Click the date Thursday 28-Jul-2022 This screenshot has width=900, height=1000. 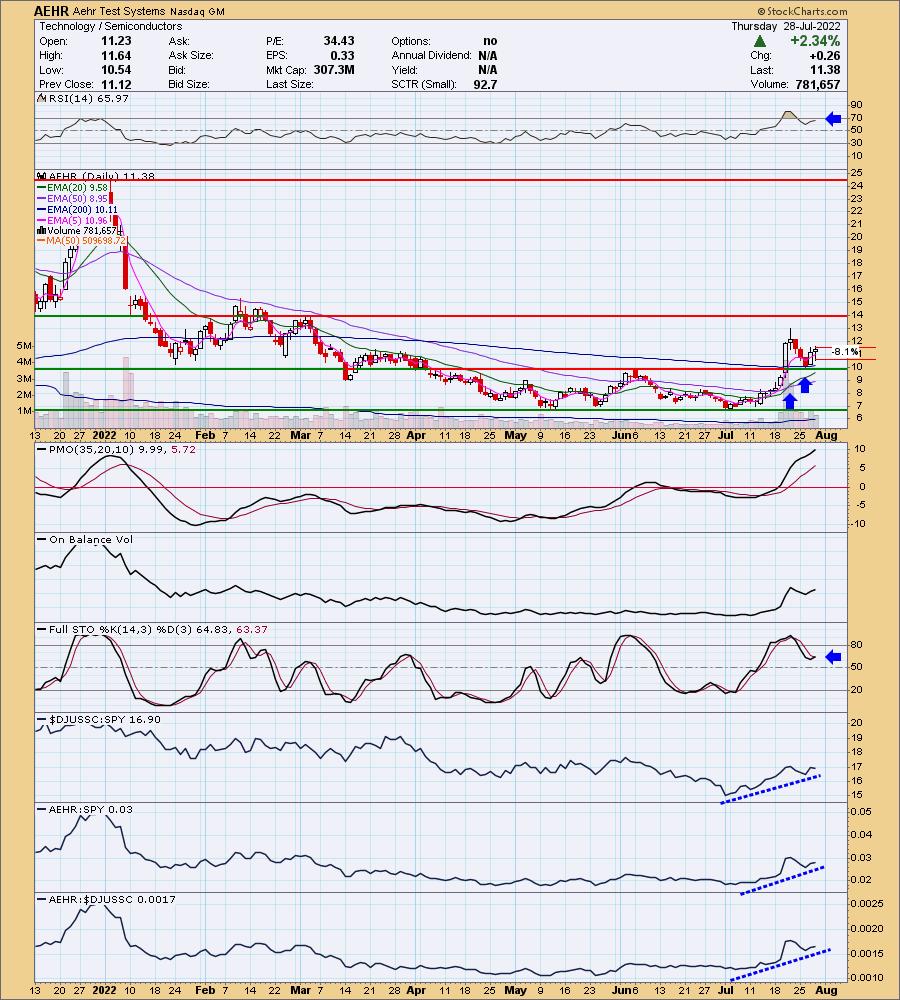point(786,26)
